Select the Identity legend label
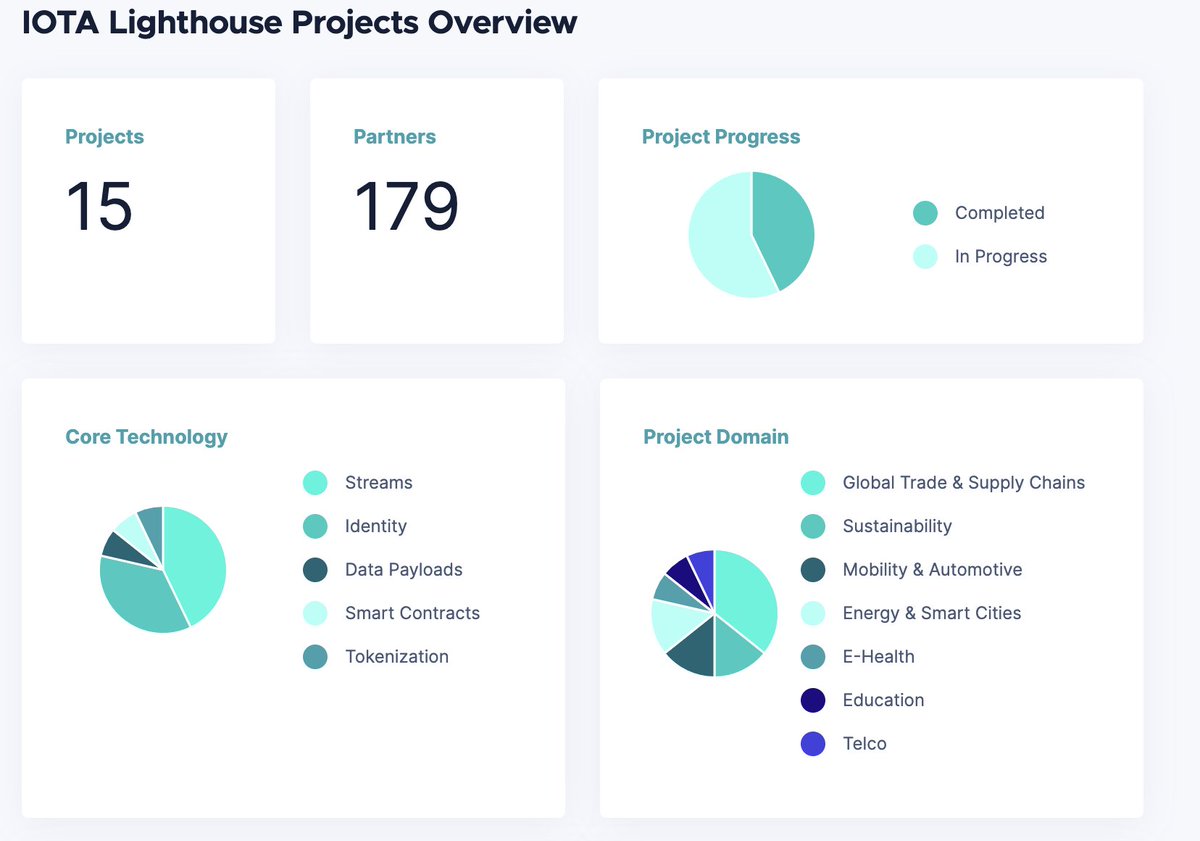The height and width of the screenshot is (841, 1200). (376, 526)
